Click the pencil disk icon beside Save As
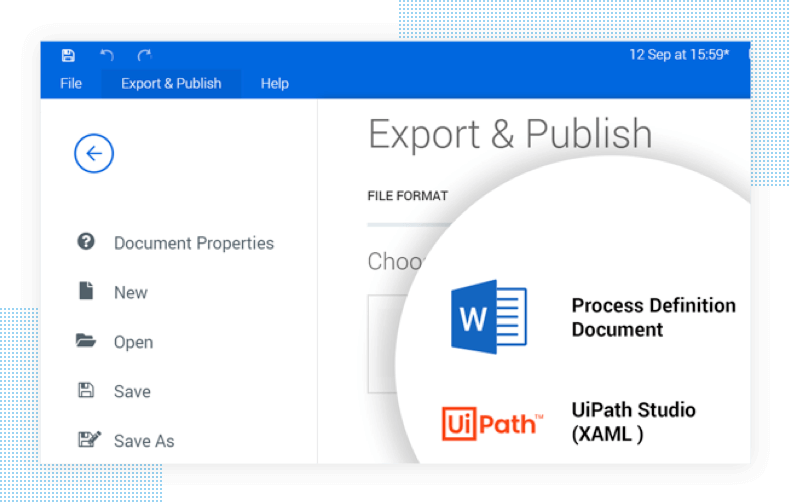The image size is (789, 502). 90,439
